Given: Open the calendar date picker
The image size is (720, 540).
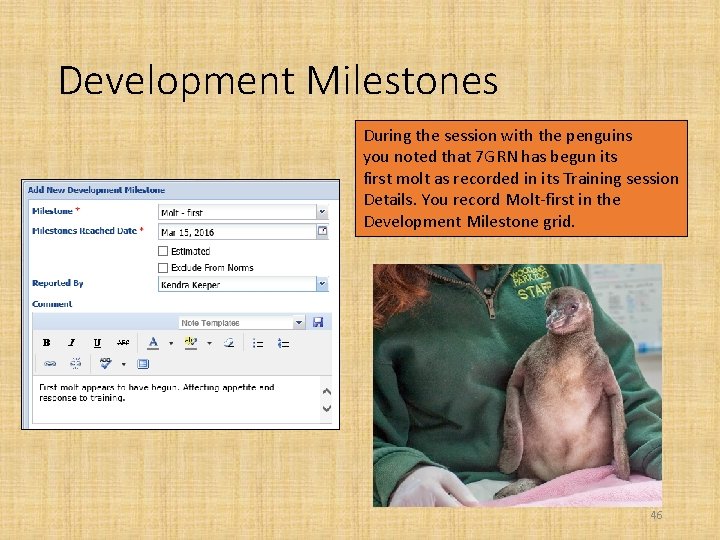Looking at the screenshot, I should click(322, 231).
